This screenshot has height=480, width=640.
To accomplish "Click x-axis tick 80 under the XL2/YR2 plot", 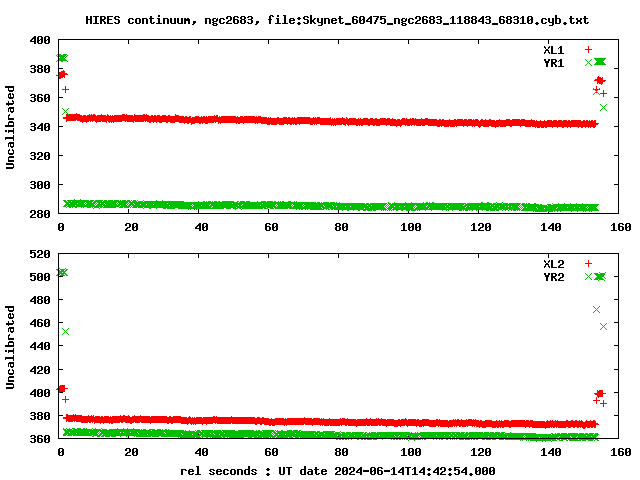I will [x=341, y=452].
